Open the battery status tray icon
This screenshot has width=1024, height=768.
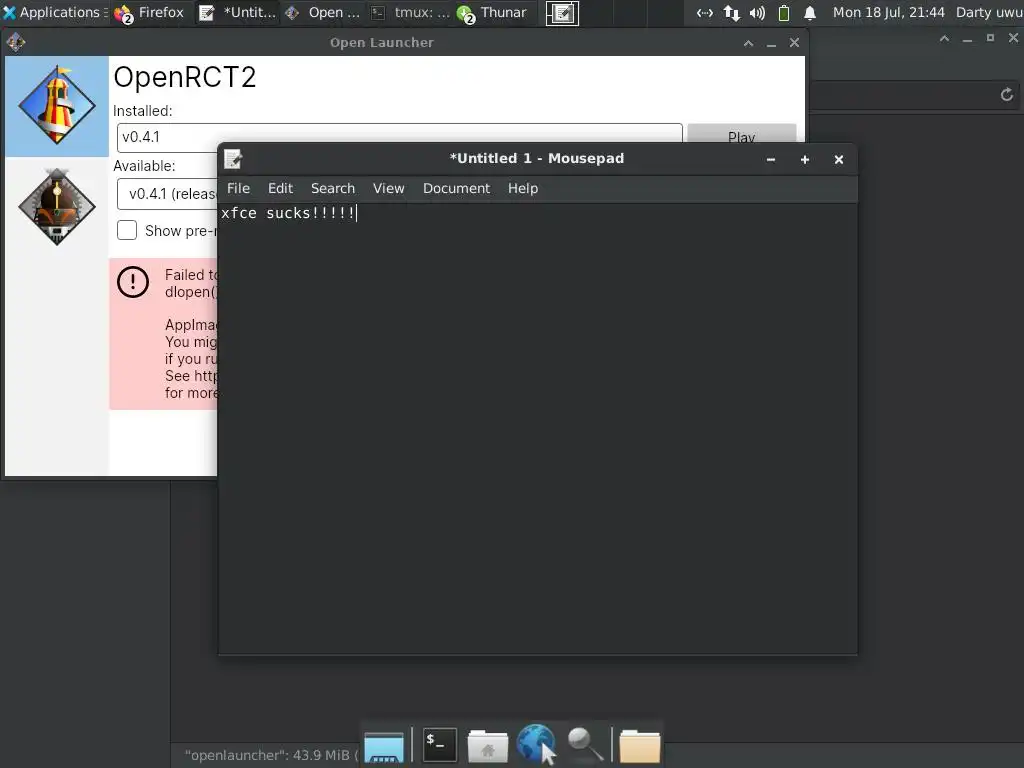click(x=784, y=12)
